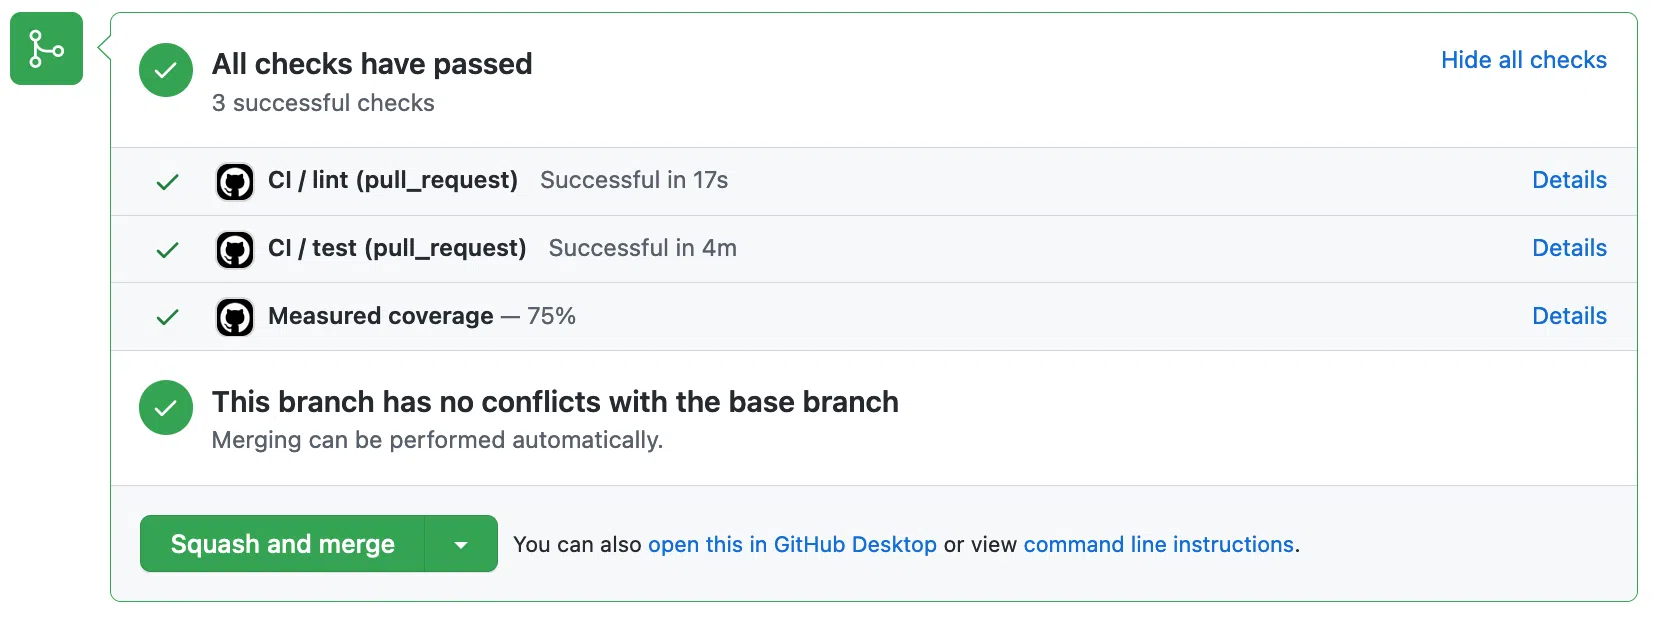This screenshot has height=622, width=1654.
Task: Click the CI / test (pull_request) check name
Action: (x=397, y=248)
